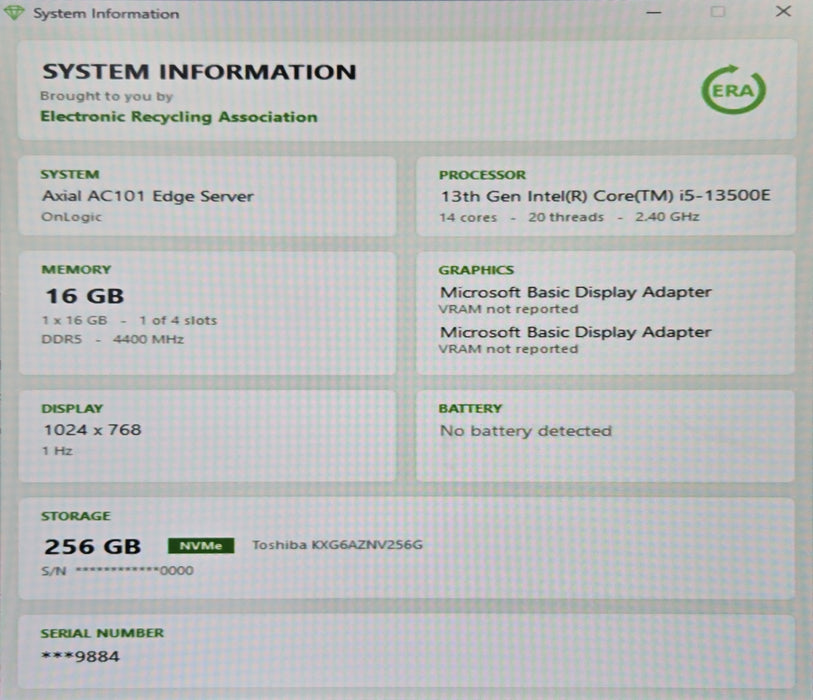Click the storage S/N masked value ending 0000
This screenshot has width=813, height=700.
pos(135,571)
